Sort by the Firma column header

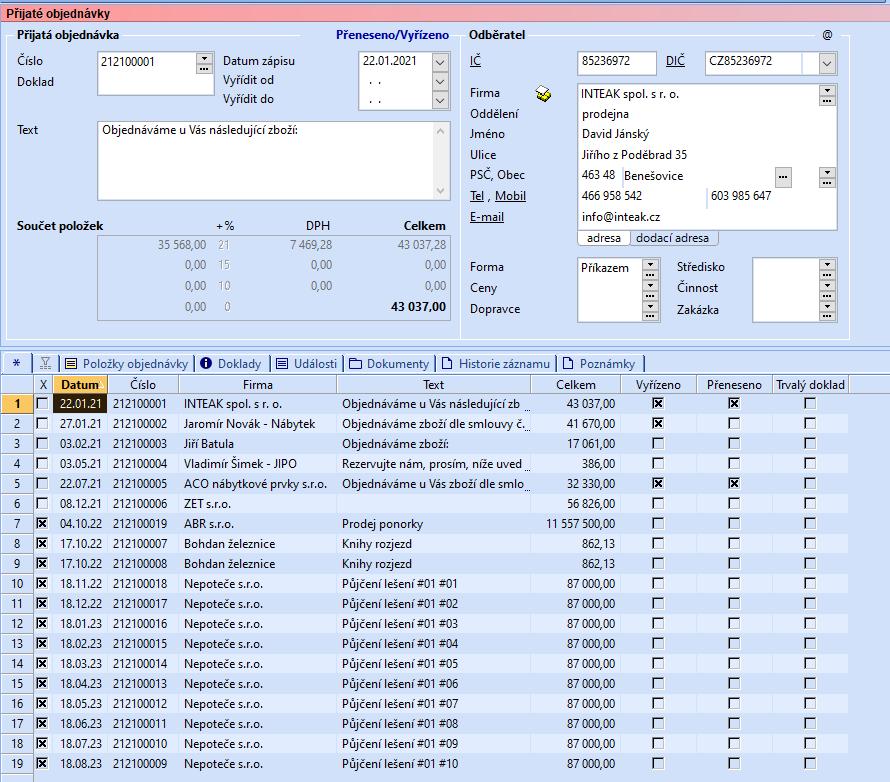point(258,384)
